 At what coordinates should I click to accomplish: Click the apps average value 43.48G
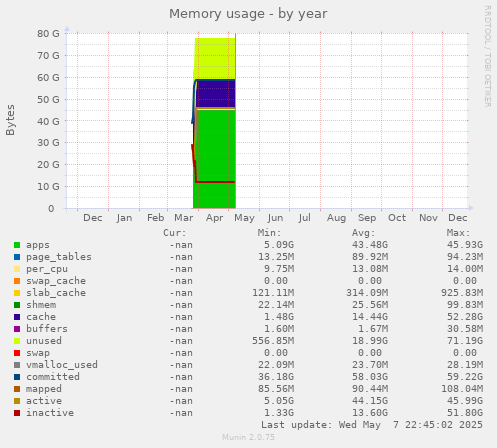(x=370, y=245)
